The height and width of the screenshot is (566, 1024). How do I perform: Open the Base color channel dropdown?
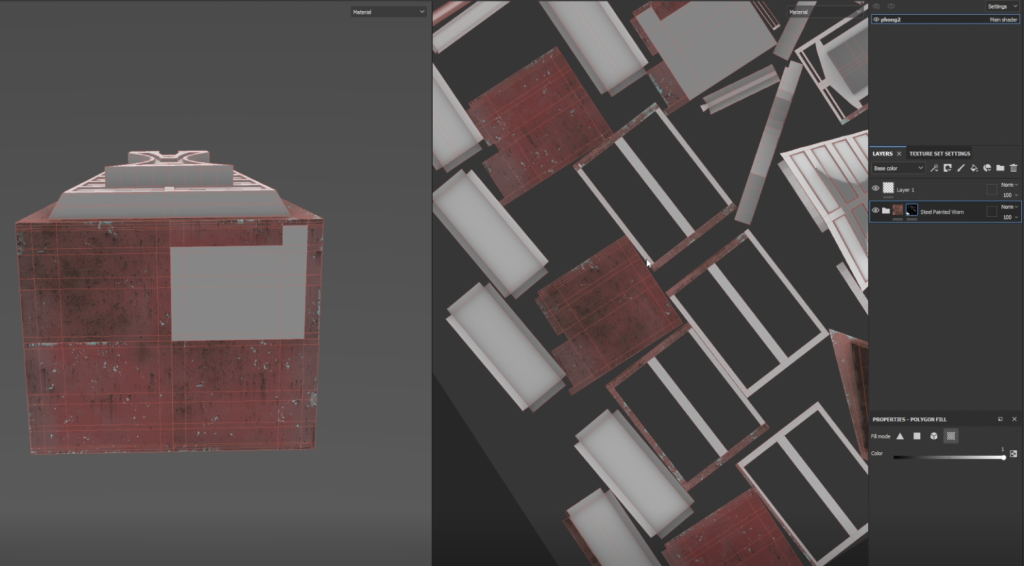coord(898,168)
